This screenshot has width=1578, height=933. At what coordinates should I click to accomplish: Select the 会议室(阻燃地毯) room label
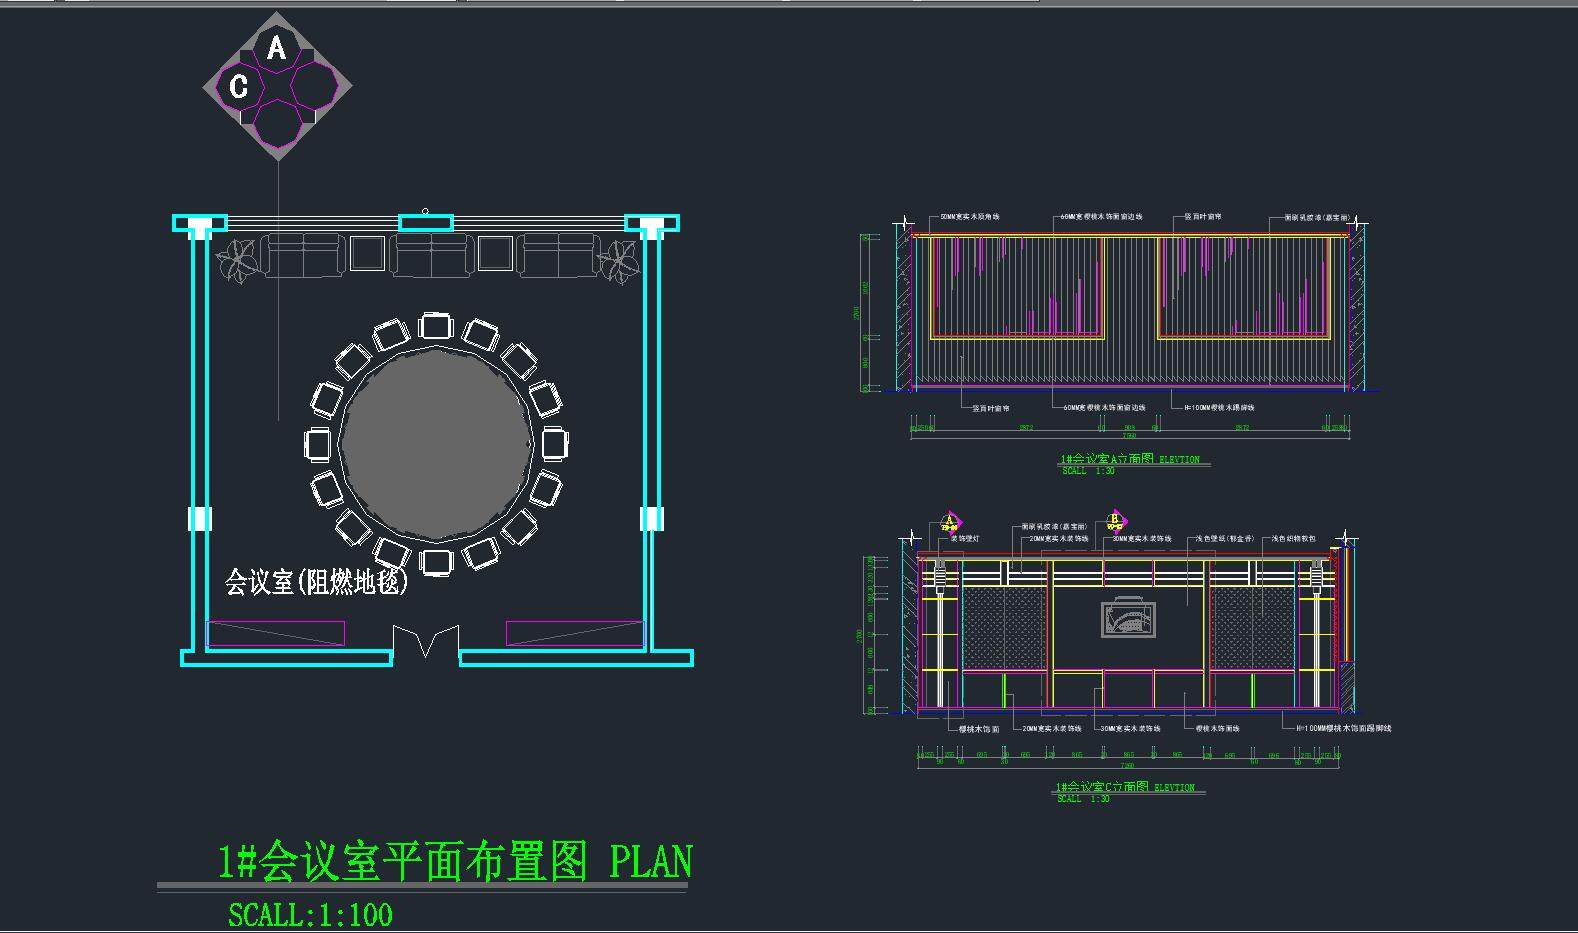click(x=316, y=582)
